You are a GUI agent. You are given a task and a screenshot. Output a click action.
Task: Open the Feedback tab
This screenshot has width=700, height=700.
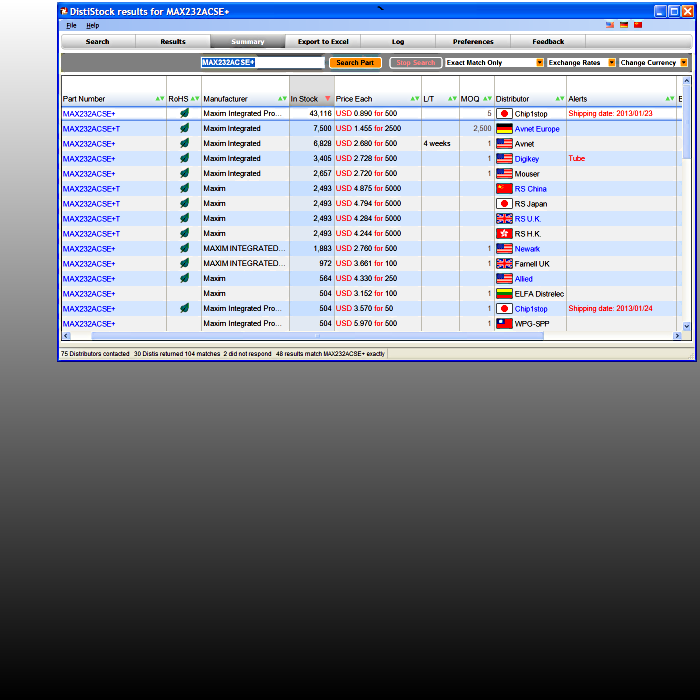pos(548,42)
